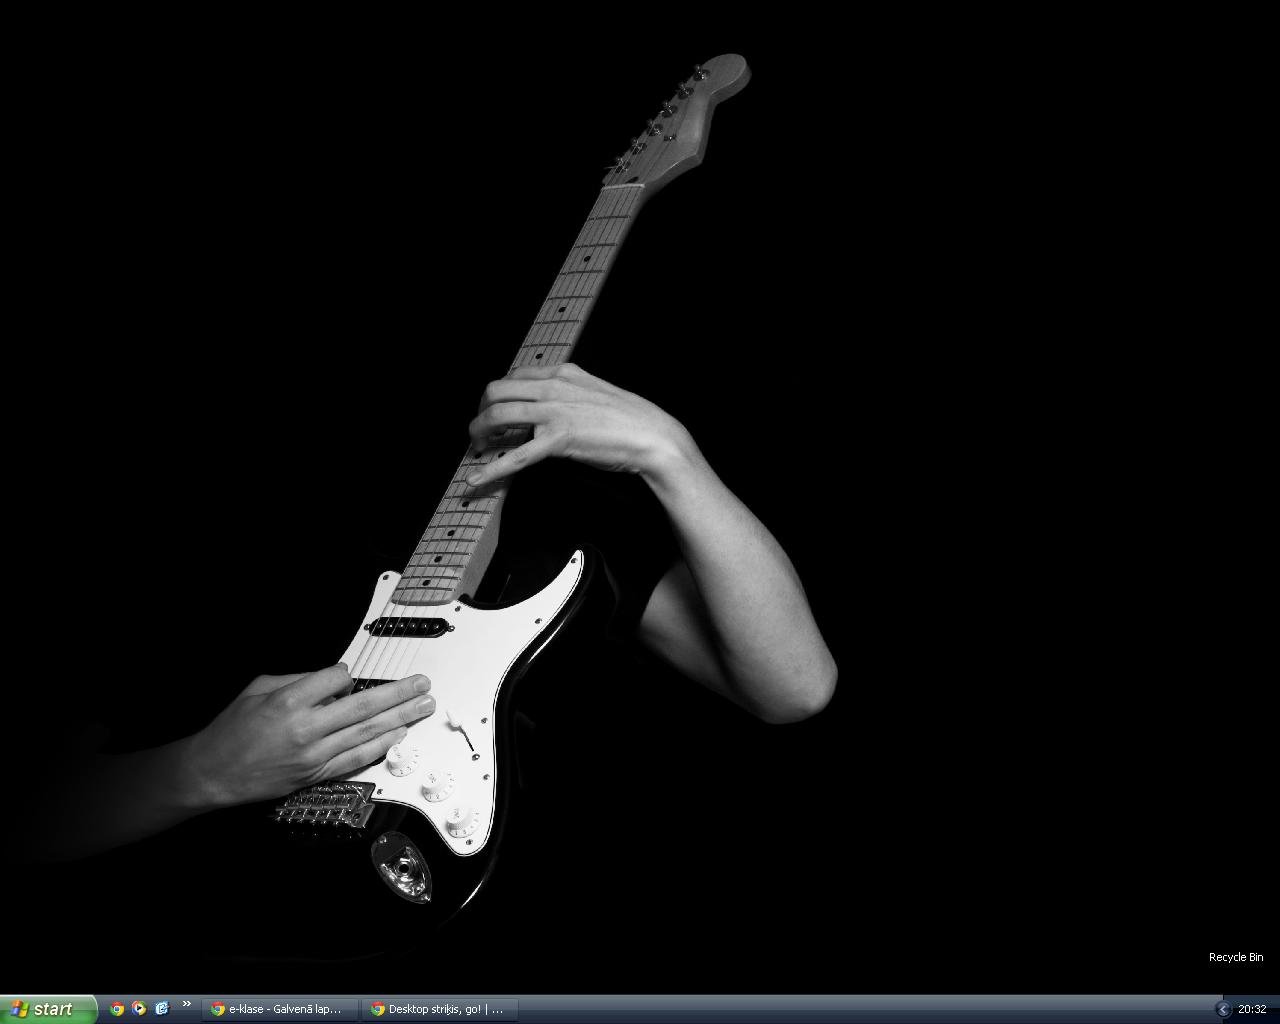This screenshot has height=1024, width=1280.
Task: Click Chrome icon on e-klase taskbar button
Action: (218, 1009)
